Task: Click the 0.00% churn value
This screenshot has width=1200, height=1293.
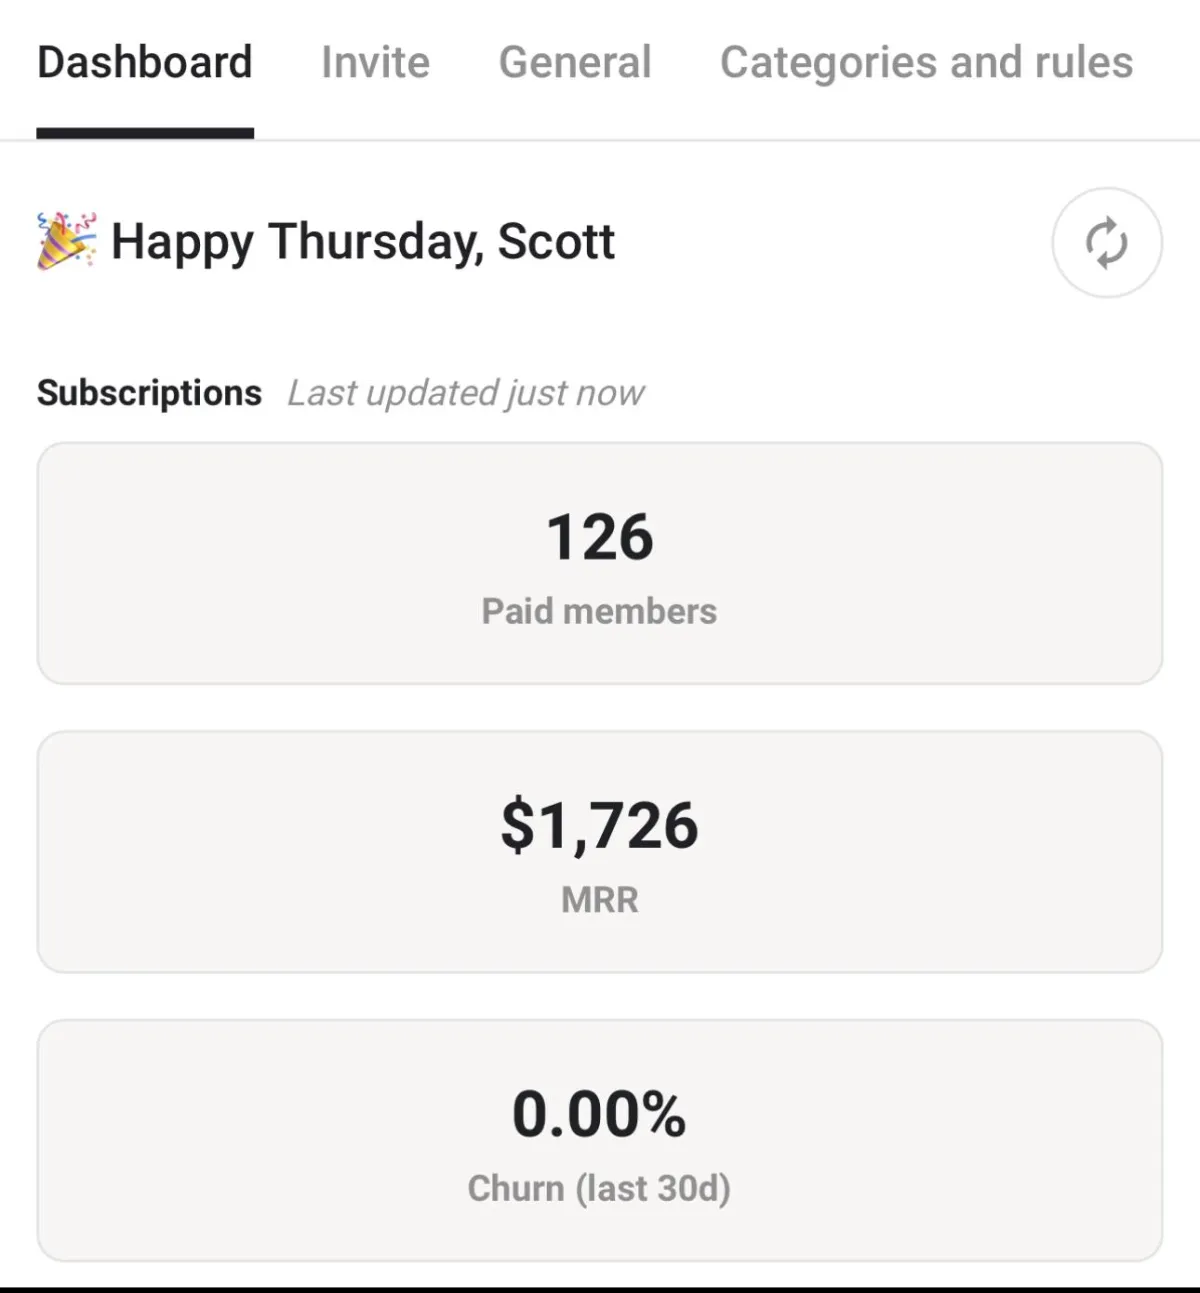Action: (600, 1114)
